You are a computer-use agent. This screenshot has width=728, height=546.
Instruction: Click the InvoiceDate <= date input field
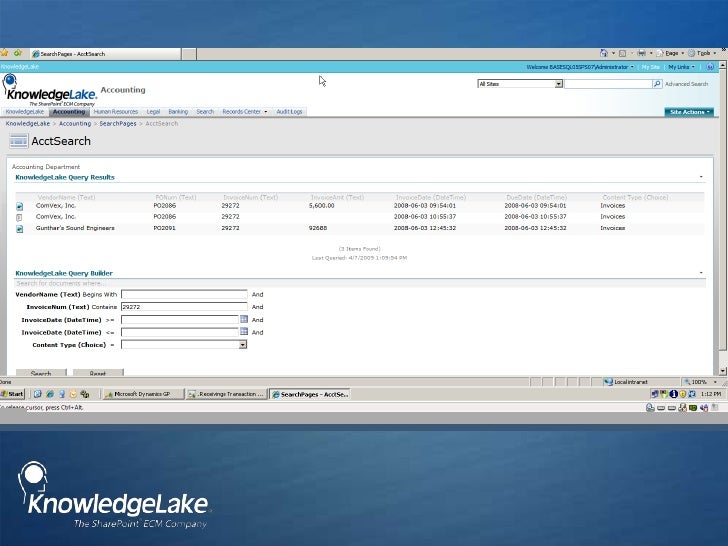[180, 332]
